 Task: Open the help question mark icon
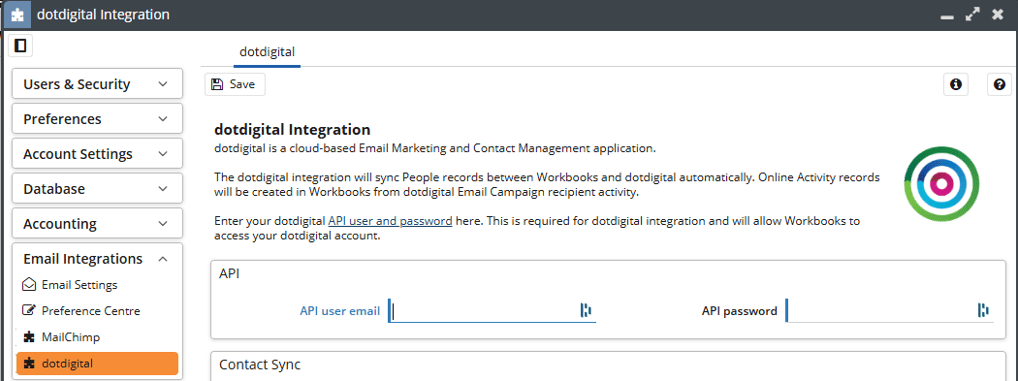point(999,84)
